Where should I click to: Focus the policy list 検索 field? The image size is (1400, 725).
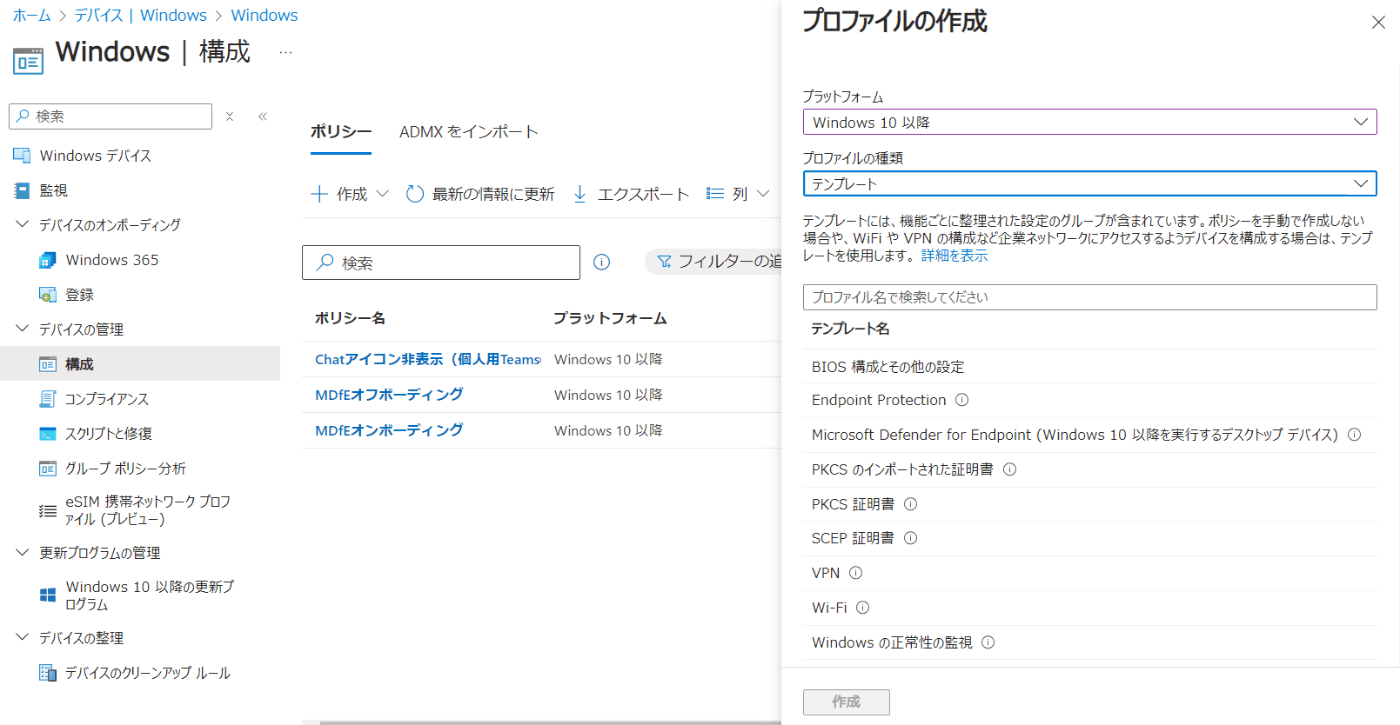(441, 262)
